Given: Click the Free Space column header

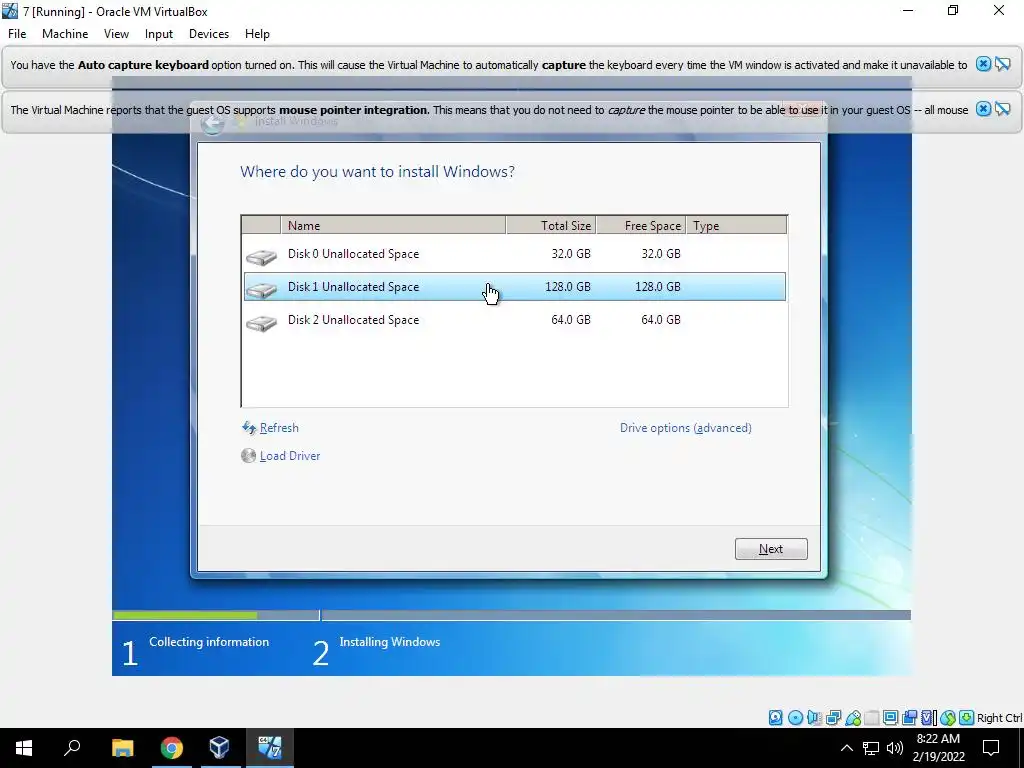Looking at the screenshot, I should 641,225.
